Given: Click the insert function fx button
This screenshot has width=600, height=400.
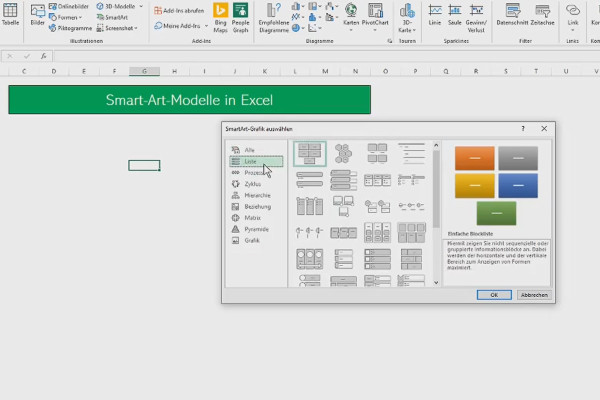Looking at the screenshot, I should pyautogui.click(x=44, y=56).
